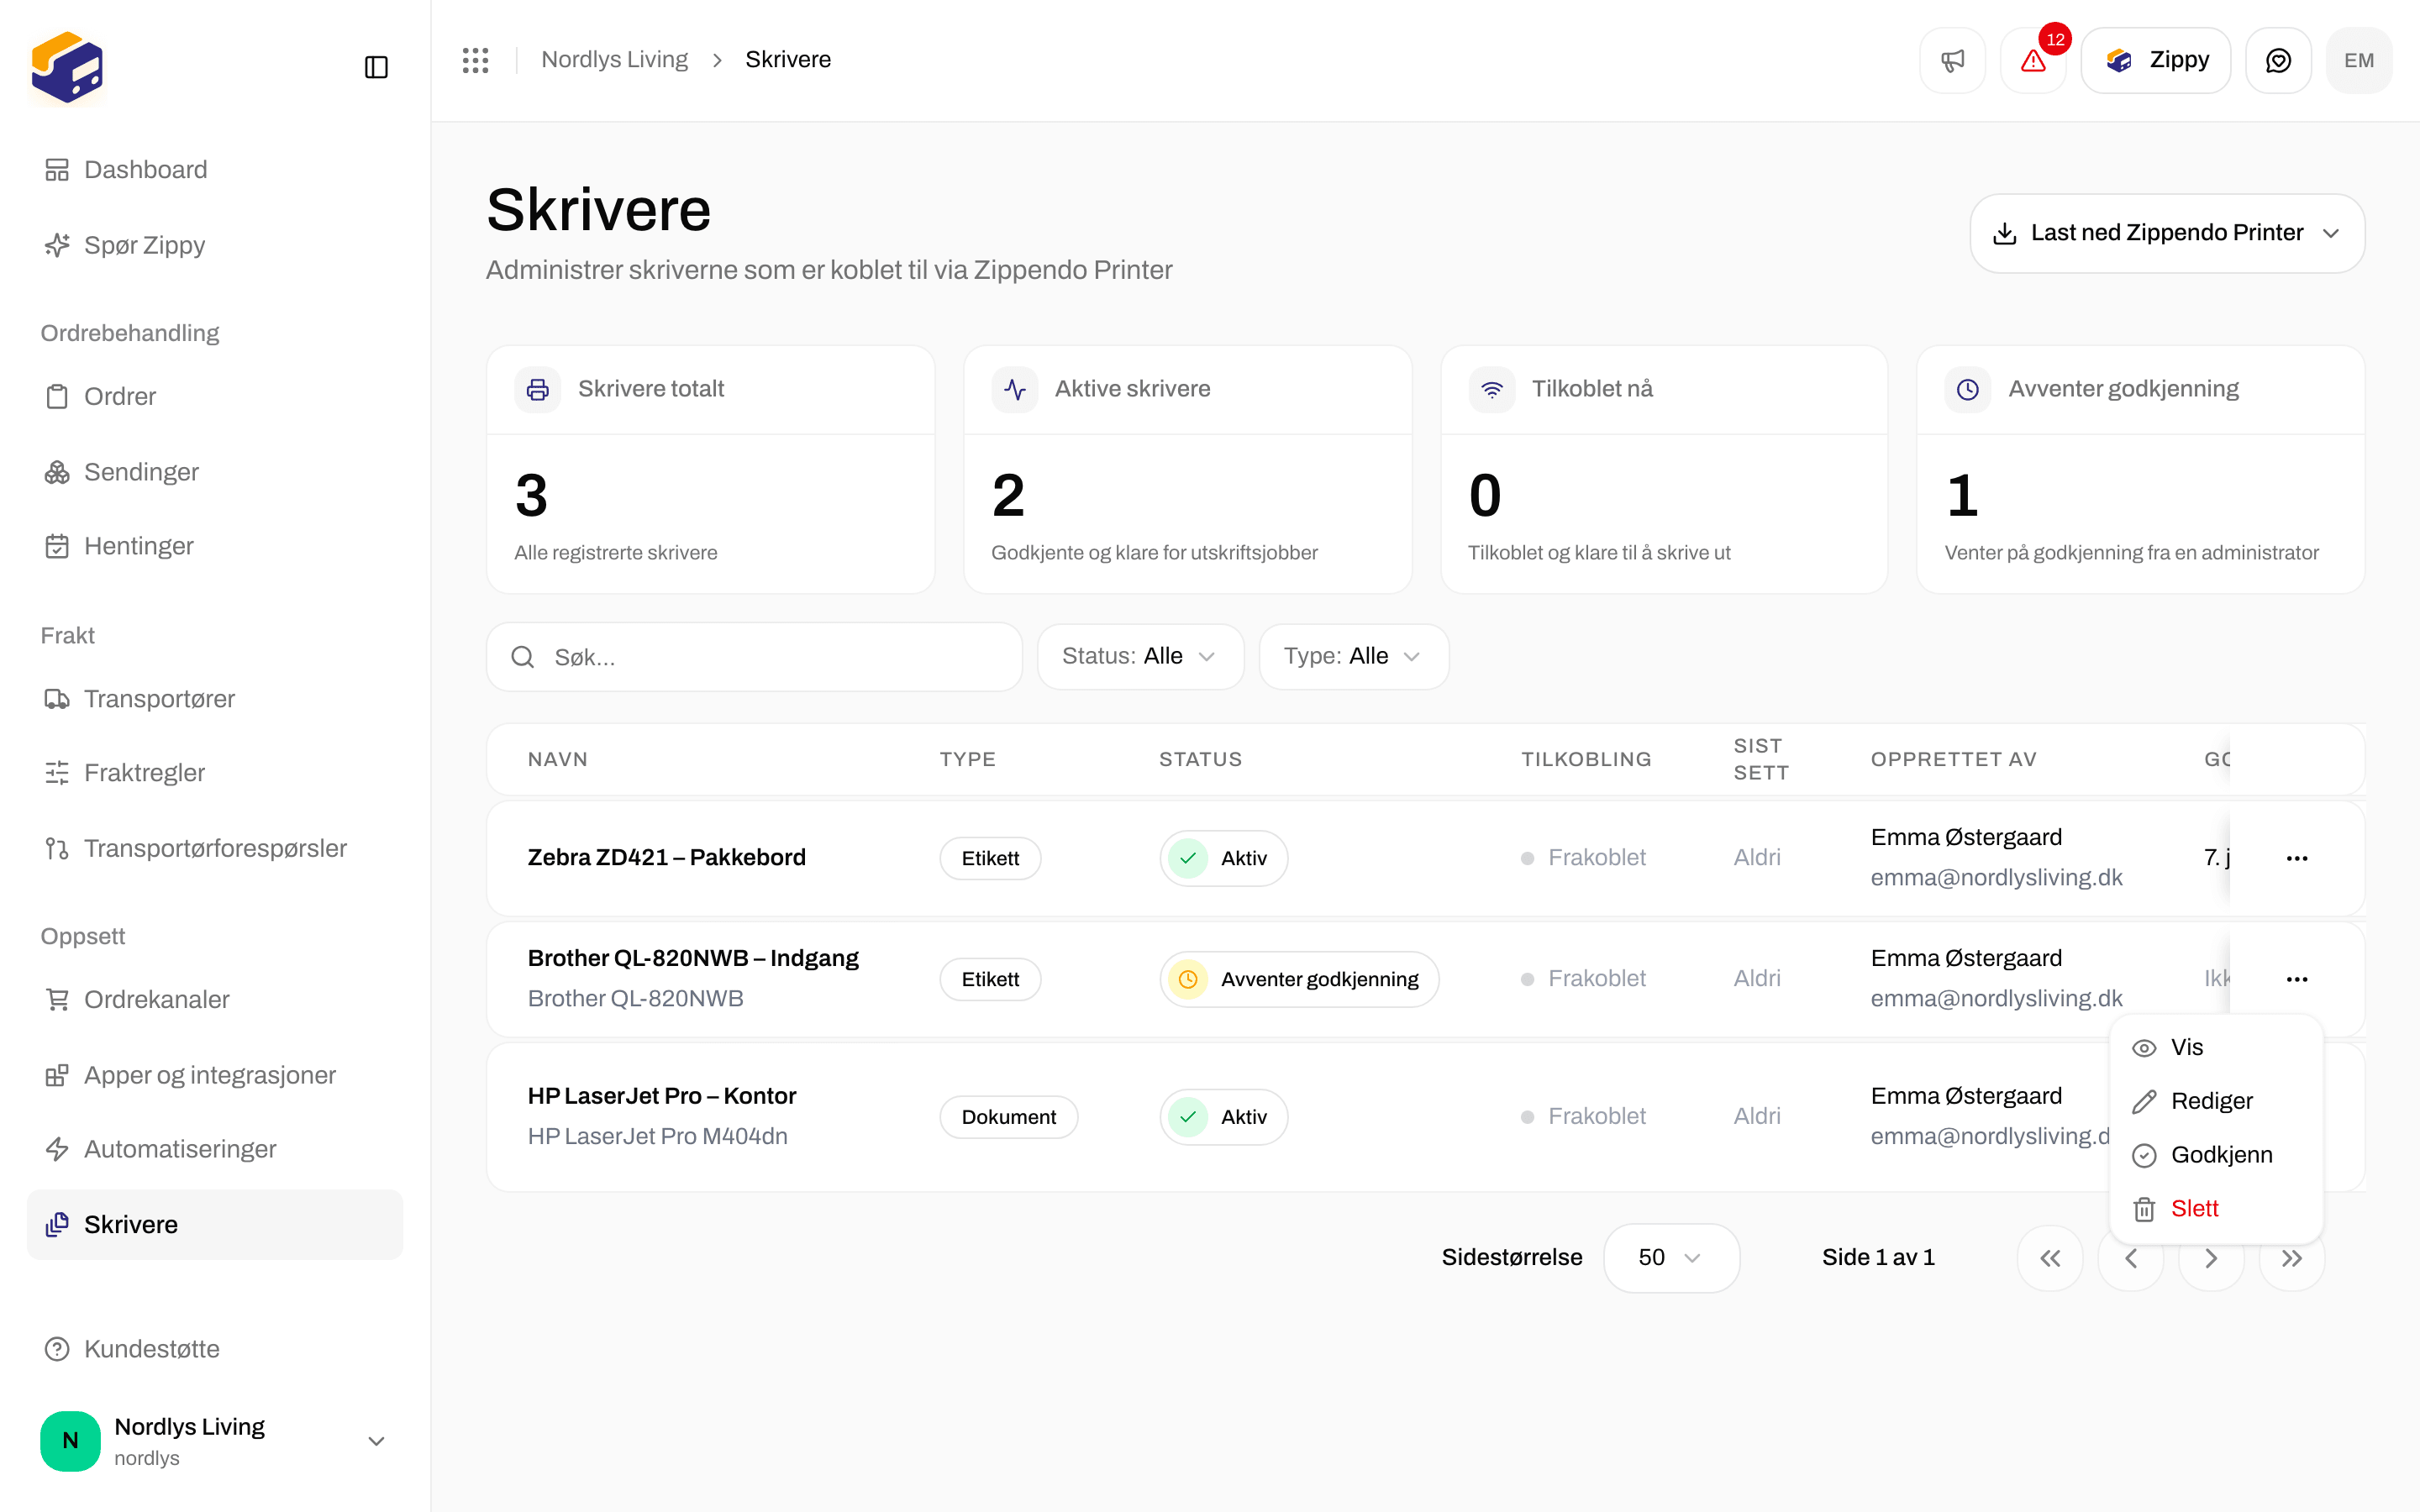This screenshot has width=2420, height=1512.
Task: Focus the Søk... search field
Action: [754, 657]
